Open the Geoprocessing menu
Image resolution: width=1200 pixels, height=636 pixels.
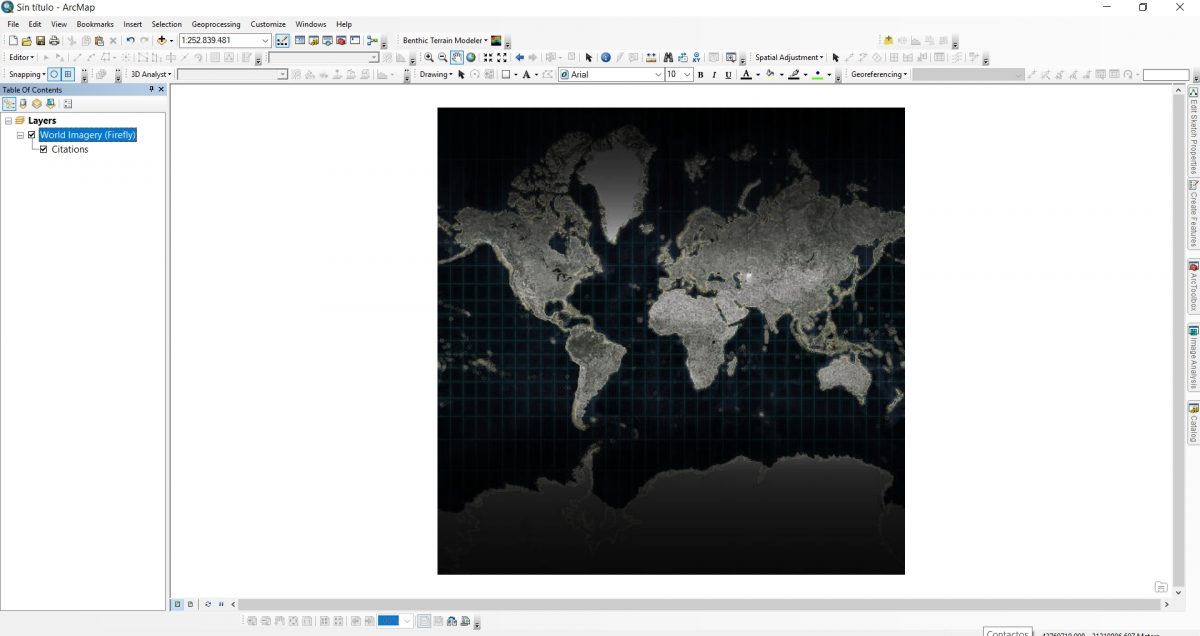(x=216, y=23)
